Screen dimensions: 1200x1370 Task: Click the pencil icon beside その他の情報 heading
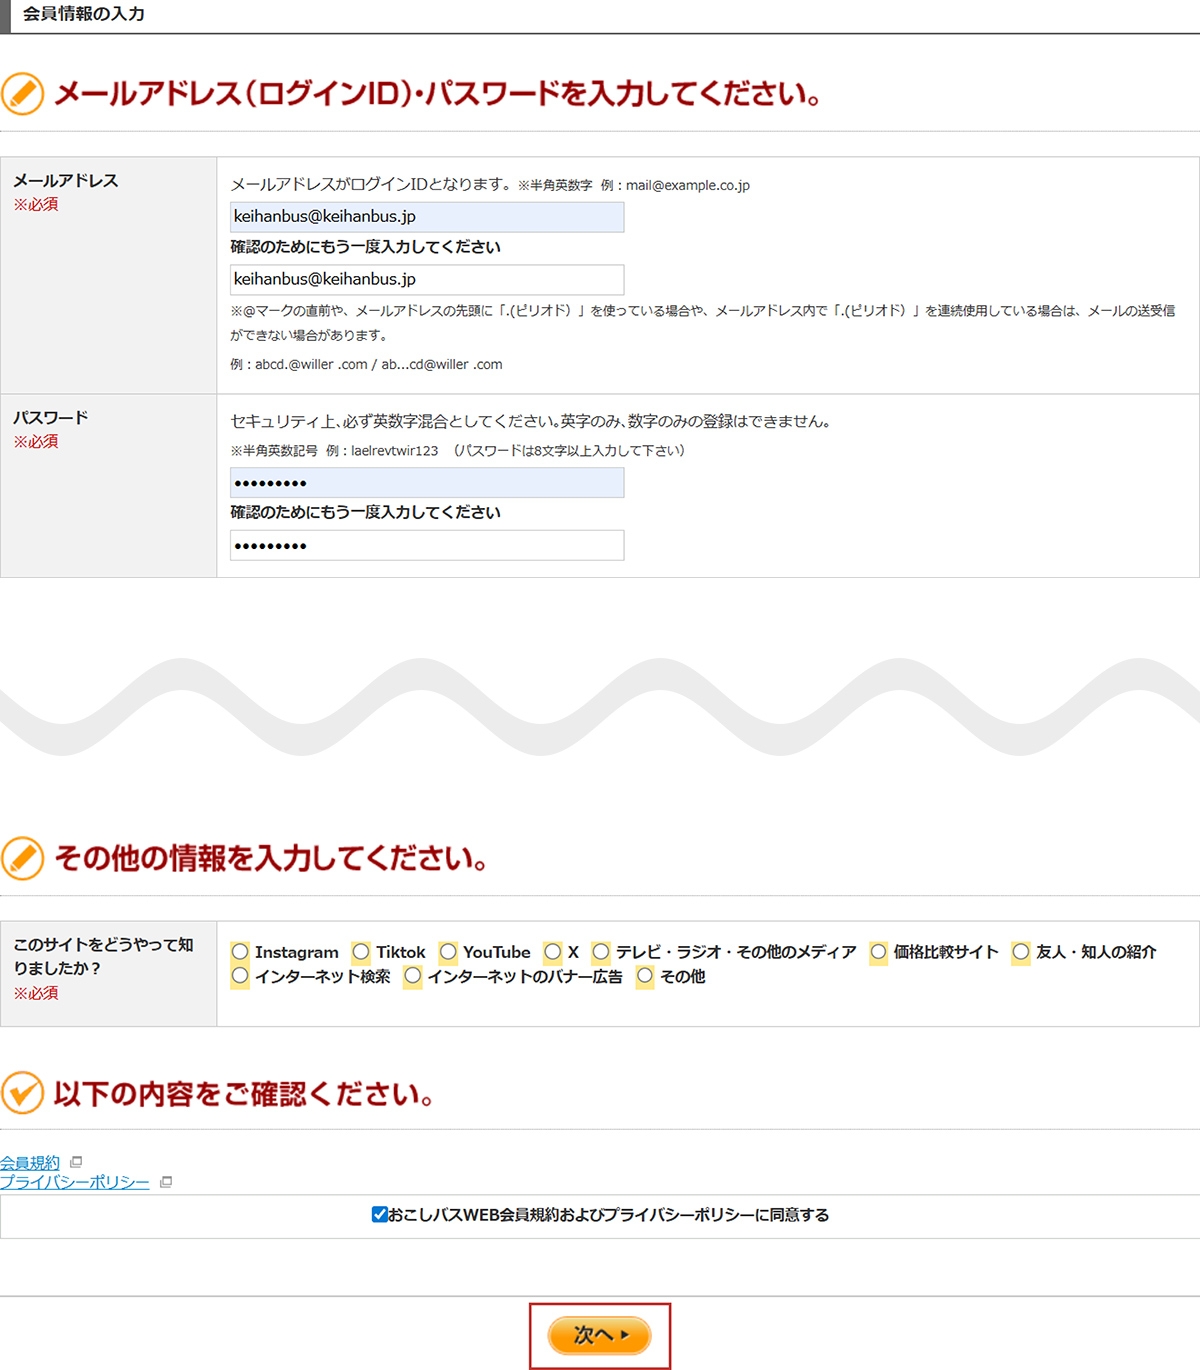point(23,858)
